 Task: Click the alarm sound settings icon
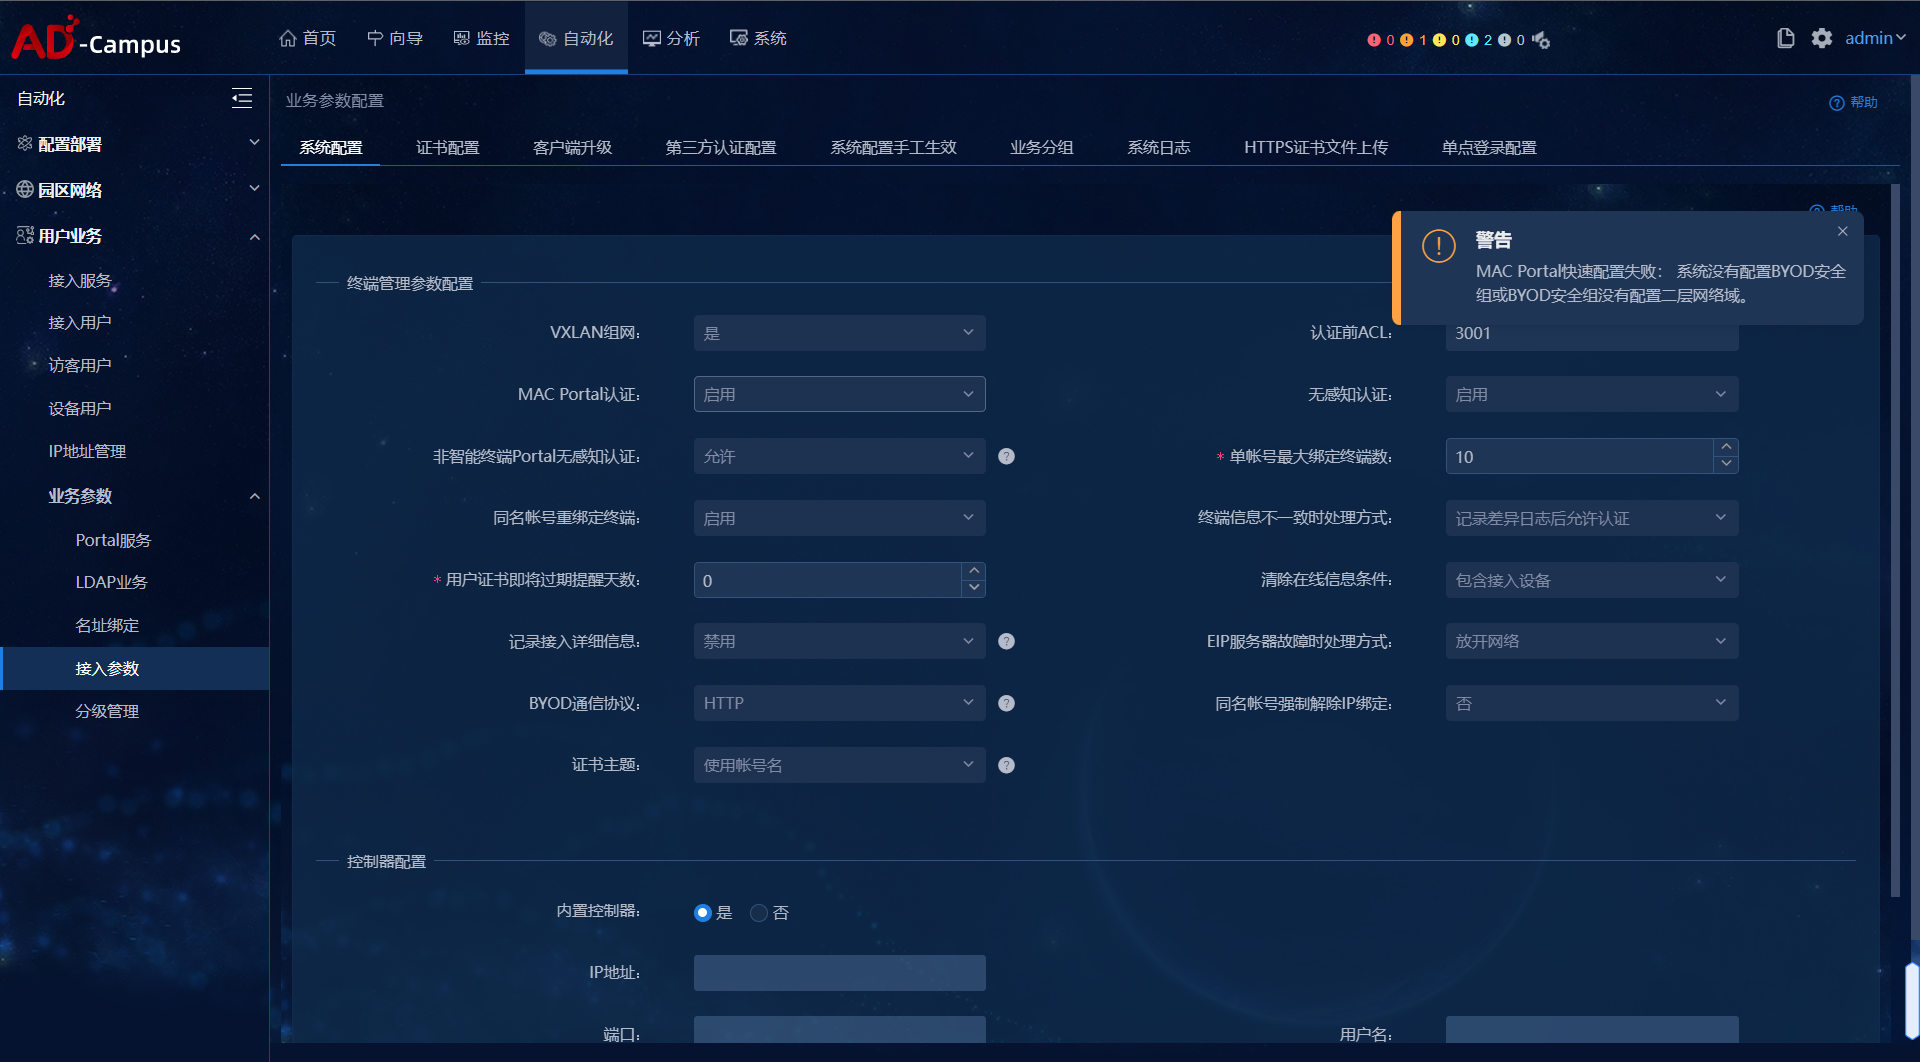pos(1541,40)
